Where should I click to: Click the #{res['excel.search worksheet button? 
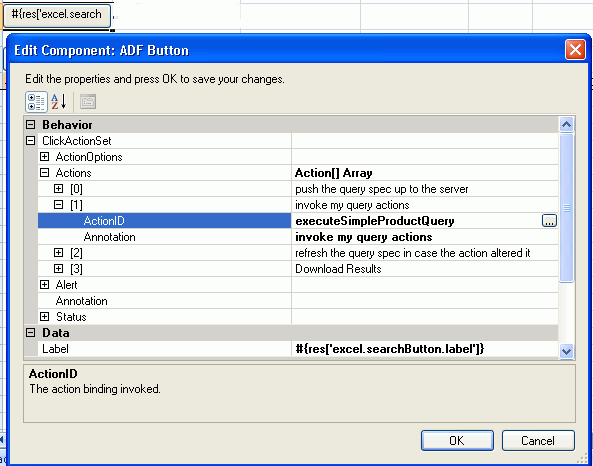(57, 15)
